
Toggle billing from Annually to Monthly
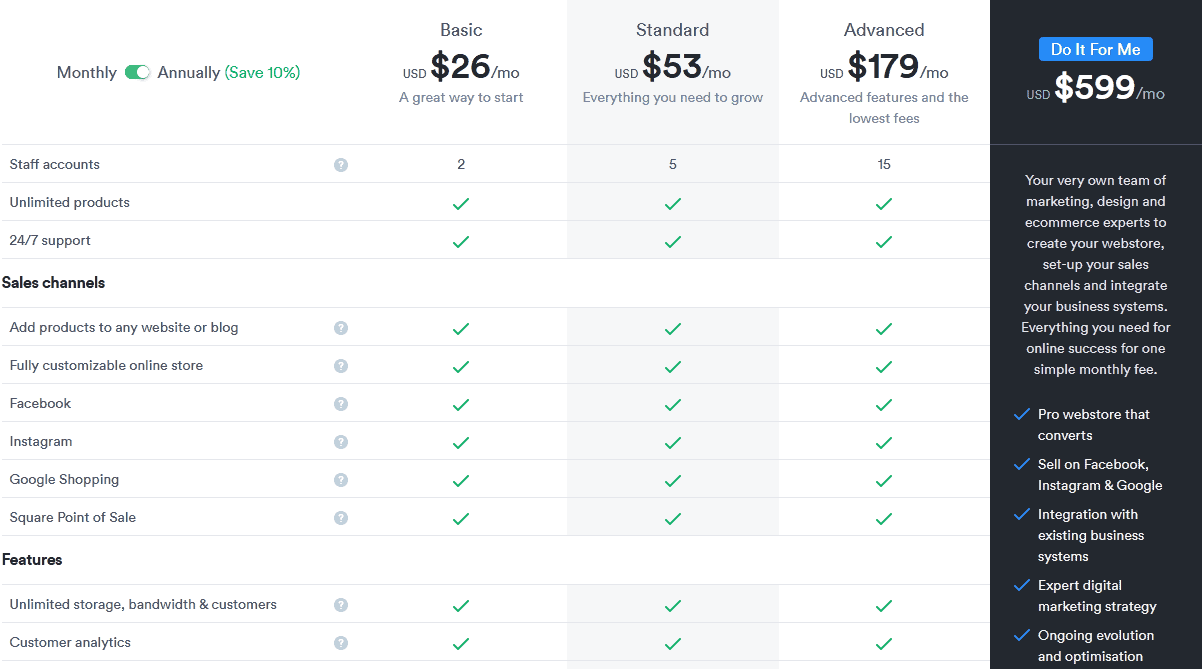(x=138, y=72)
